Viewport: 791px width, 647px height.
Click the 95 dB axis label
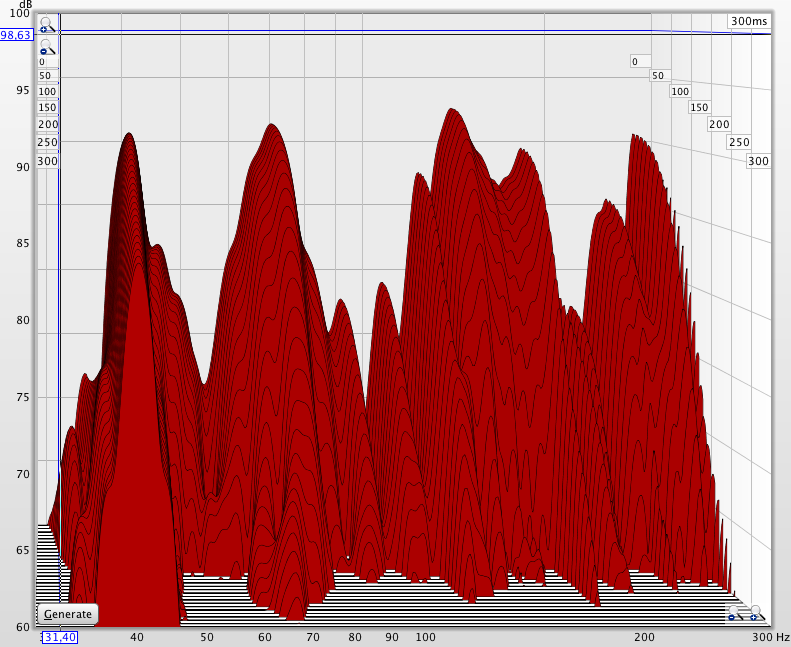pyautogui.click(x=23, y=90)
